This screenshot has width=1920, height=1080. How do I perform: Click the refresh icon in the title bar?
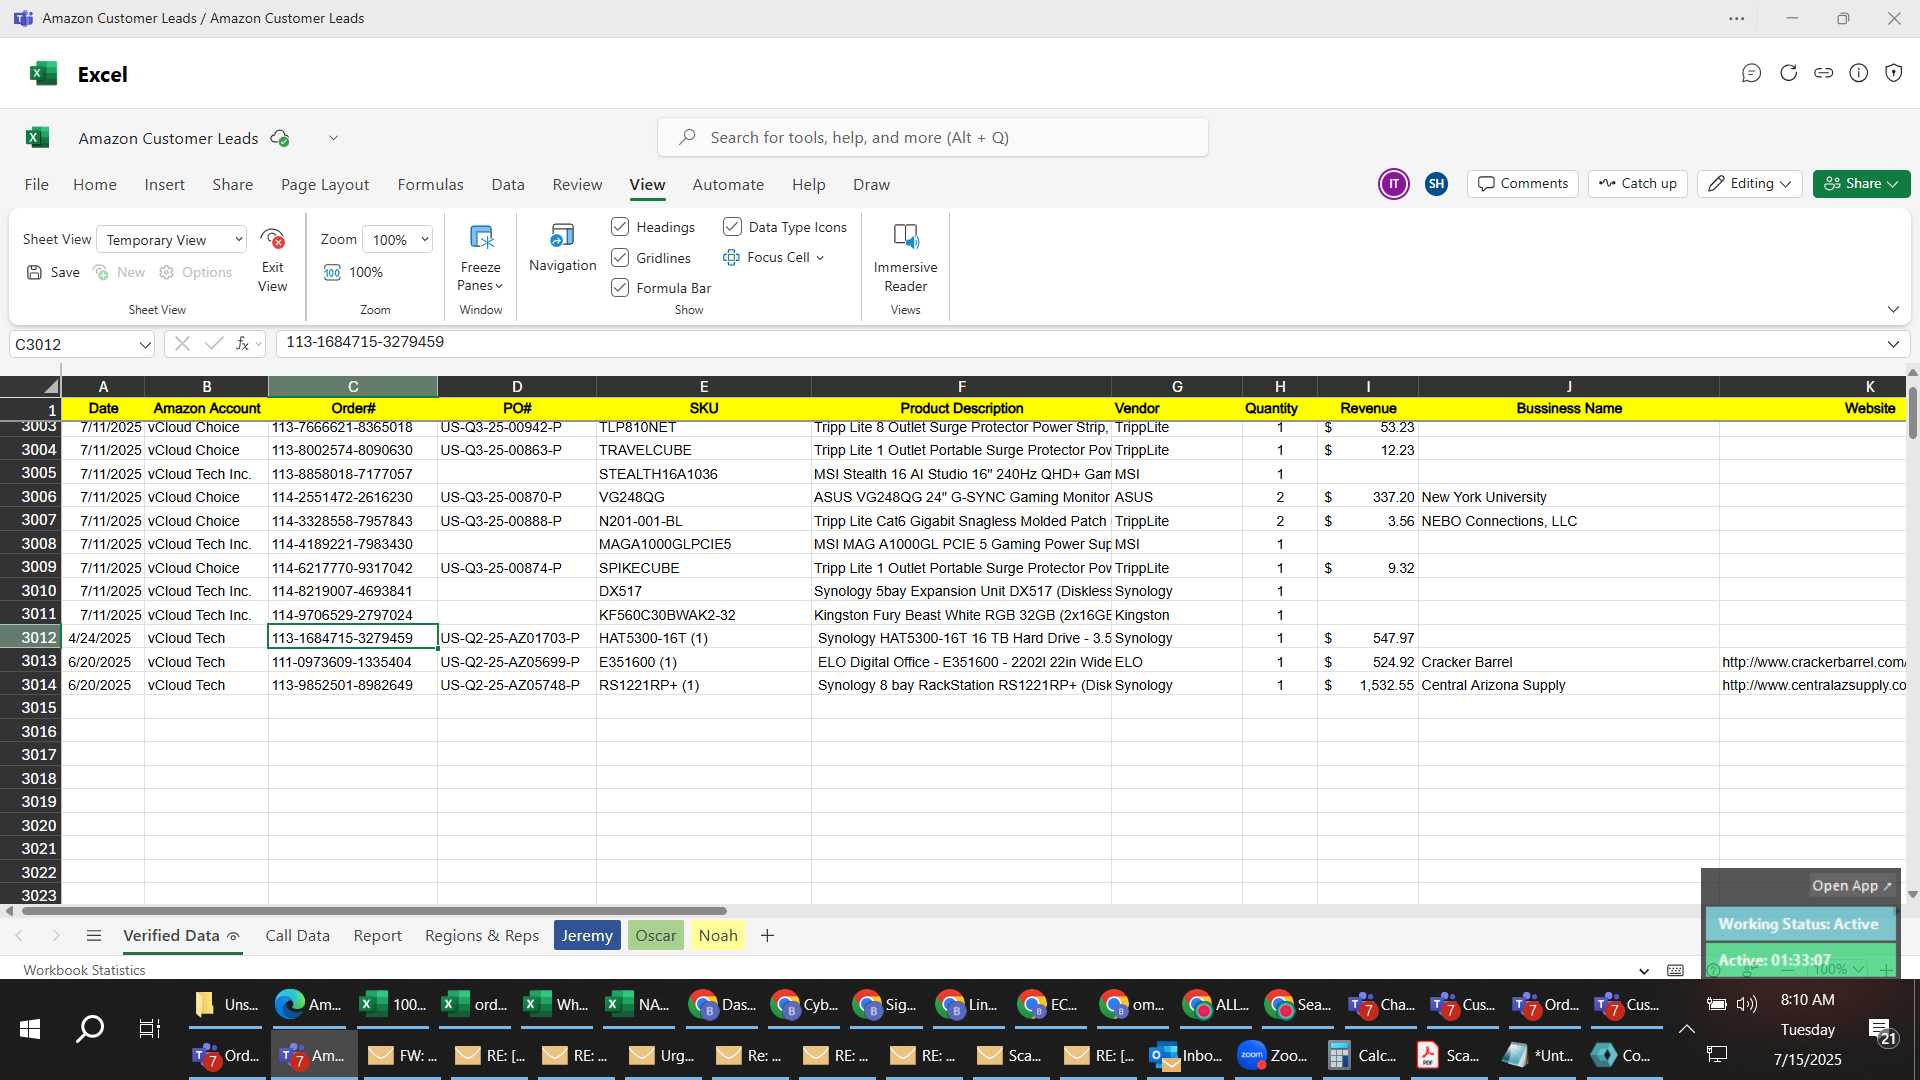pos(1788,73)
